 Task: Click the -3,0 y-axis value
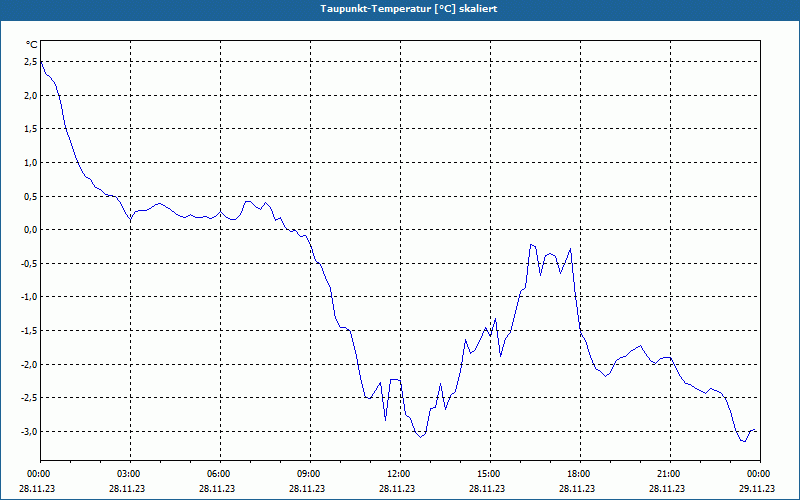[29, 432]
